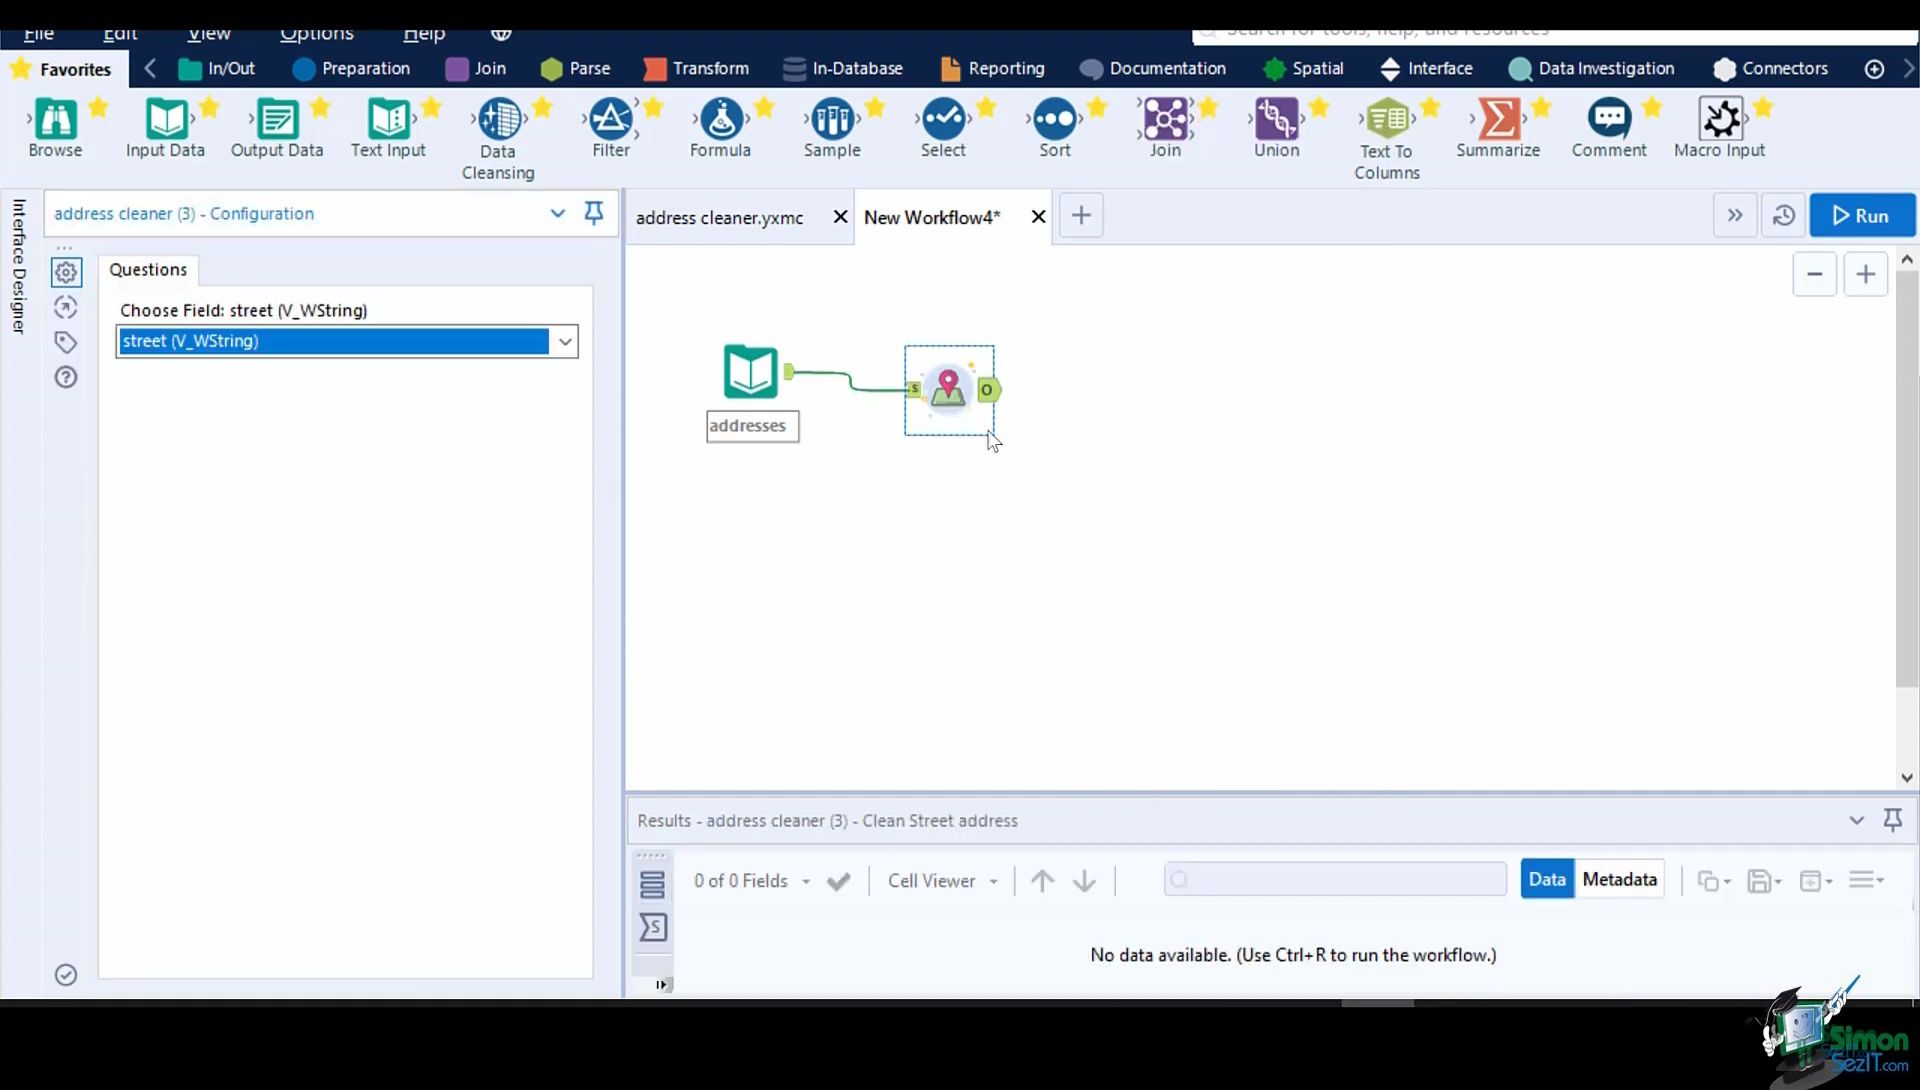Click the canvas vertical scrollbar
Viewport: 1920px width, 1090px height.
click(x=1906, y=480)
